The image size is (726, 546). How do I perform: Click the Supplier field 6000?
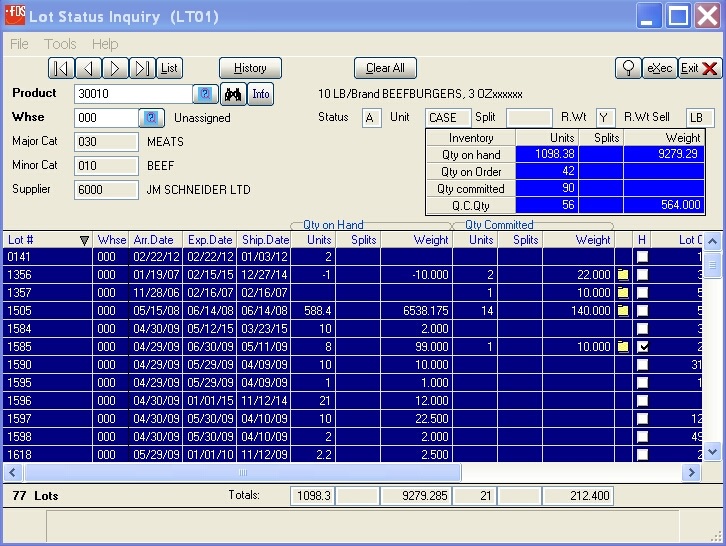click(106, 190)
